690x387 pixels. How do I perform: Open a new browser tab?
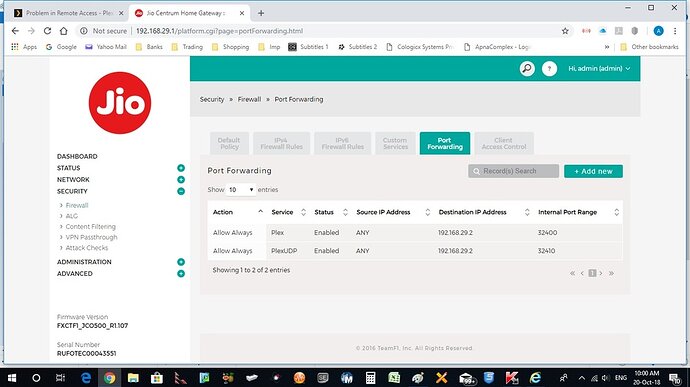tap(261, 13)
